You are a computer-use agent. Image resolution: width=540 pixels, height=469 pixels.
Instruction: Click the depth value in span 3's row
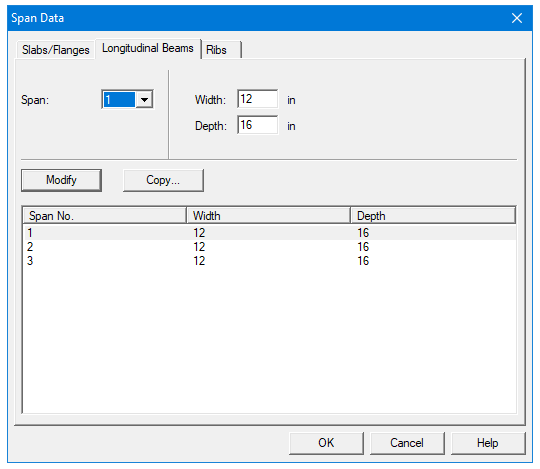click(x=363, y=261)
